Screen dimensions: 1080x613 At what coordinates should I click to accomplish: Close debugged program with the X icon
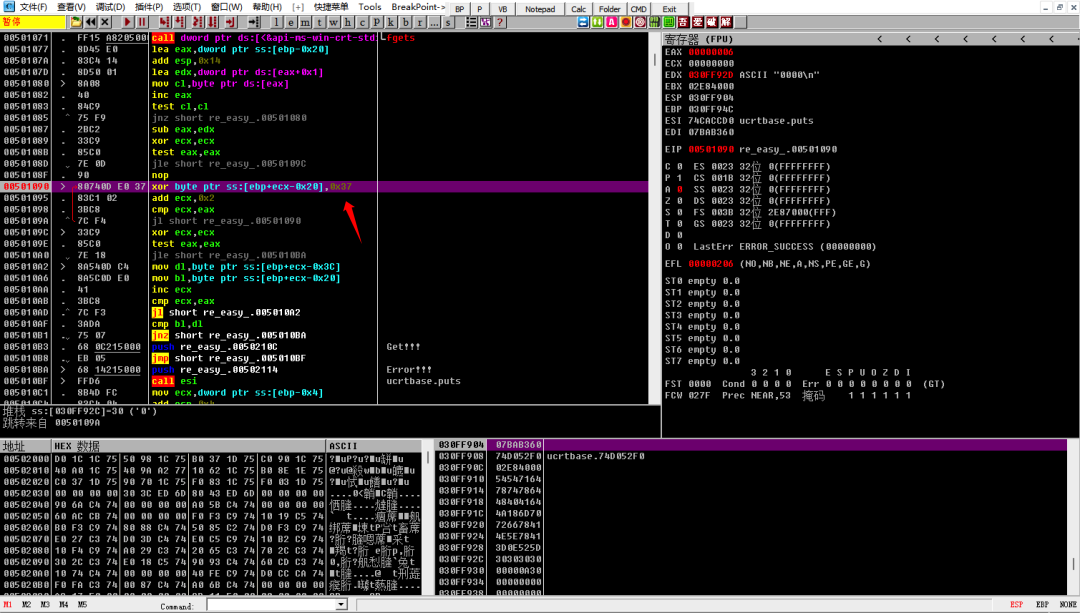[105, 22]
